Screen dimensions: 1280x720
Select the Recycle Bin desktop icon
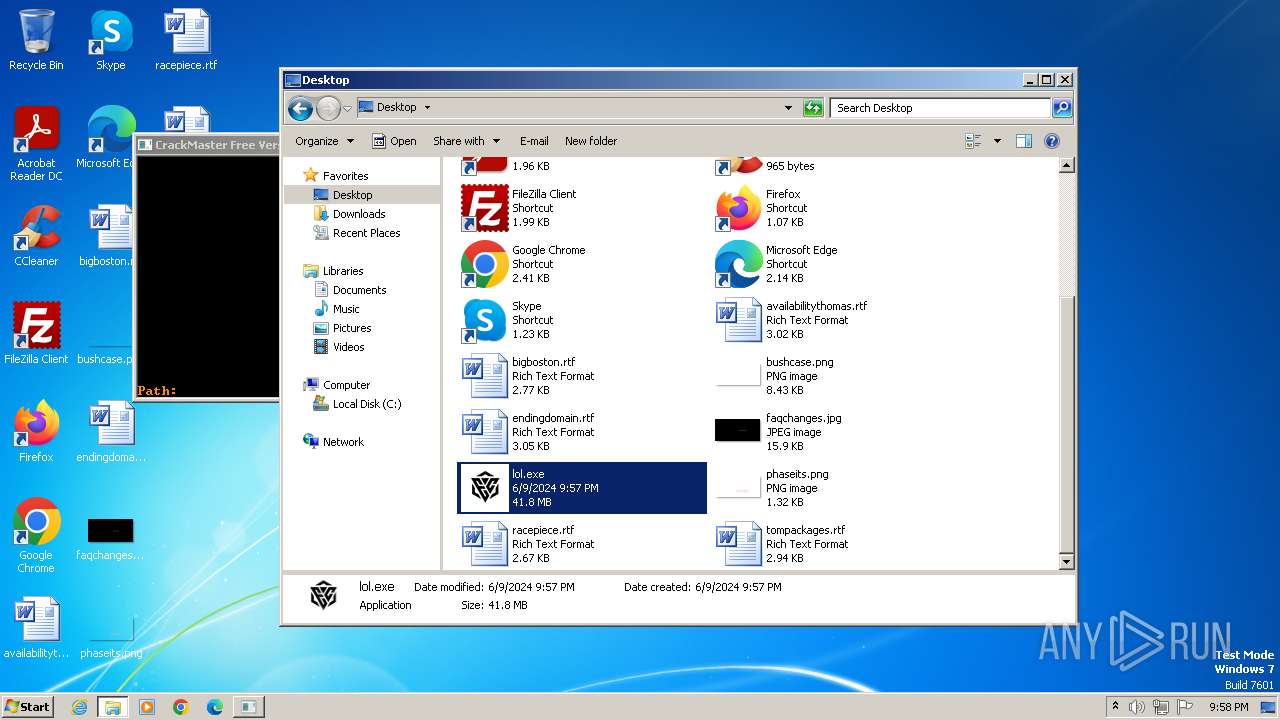pos(36,40)
